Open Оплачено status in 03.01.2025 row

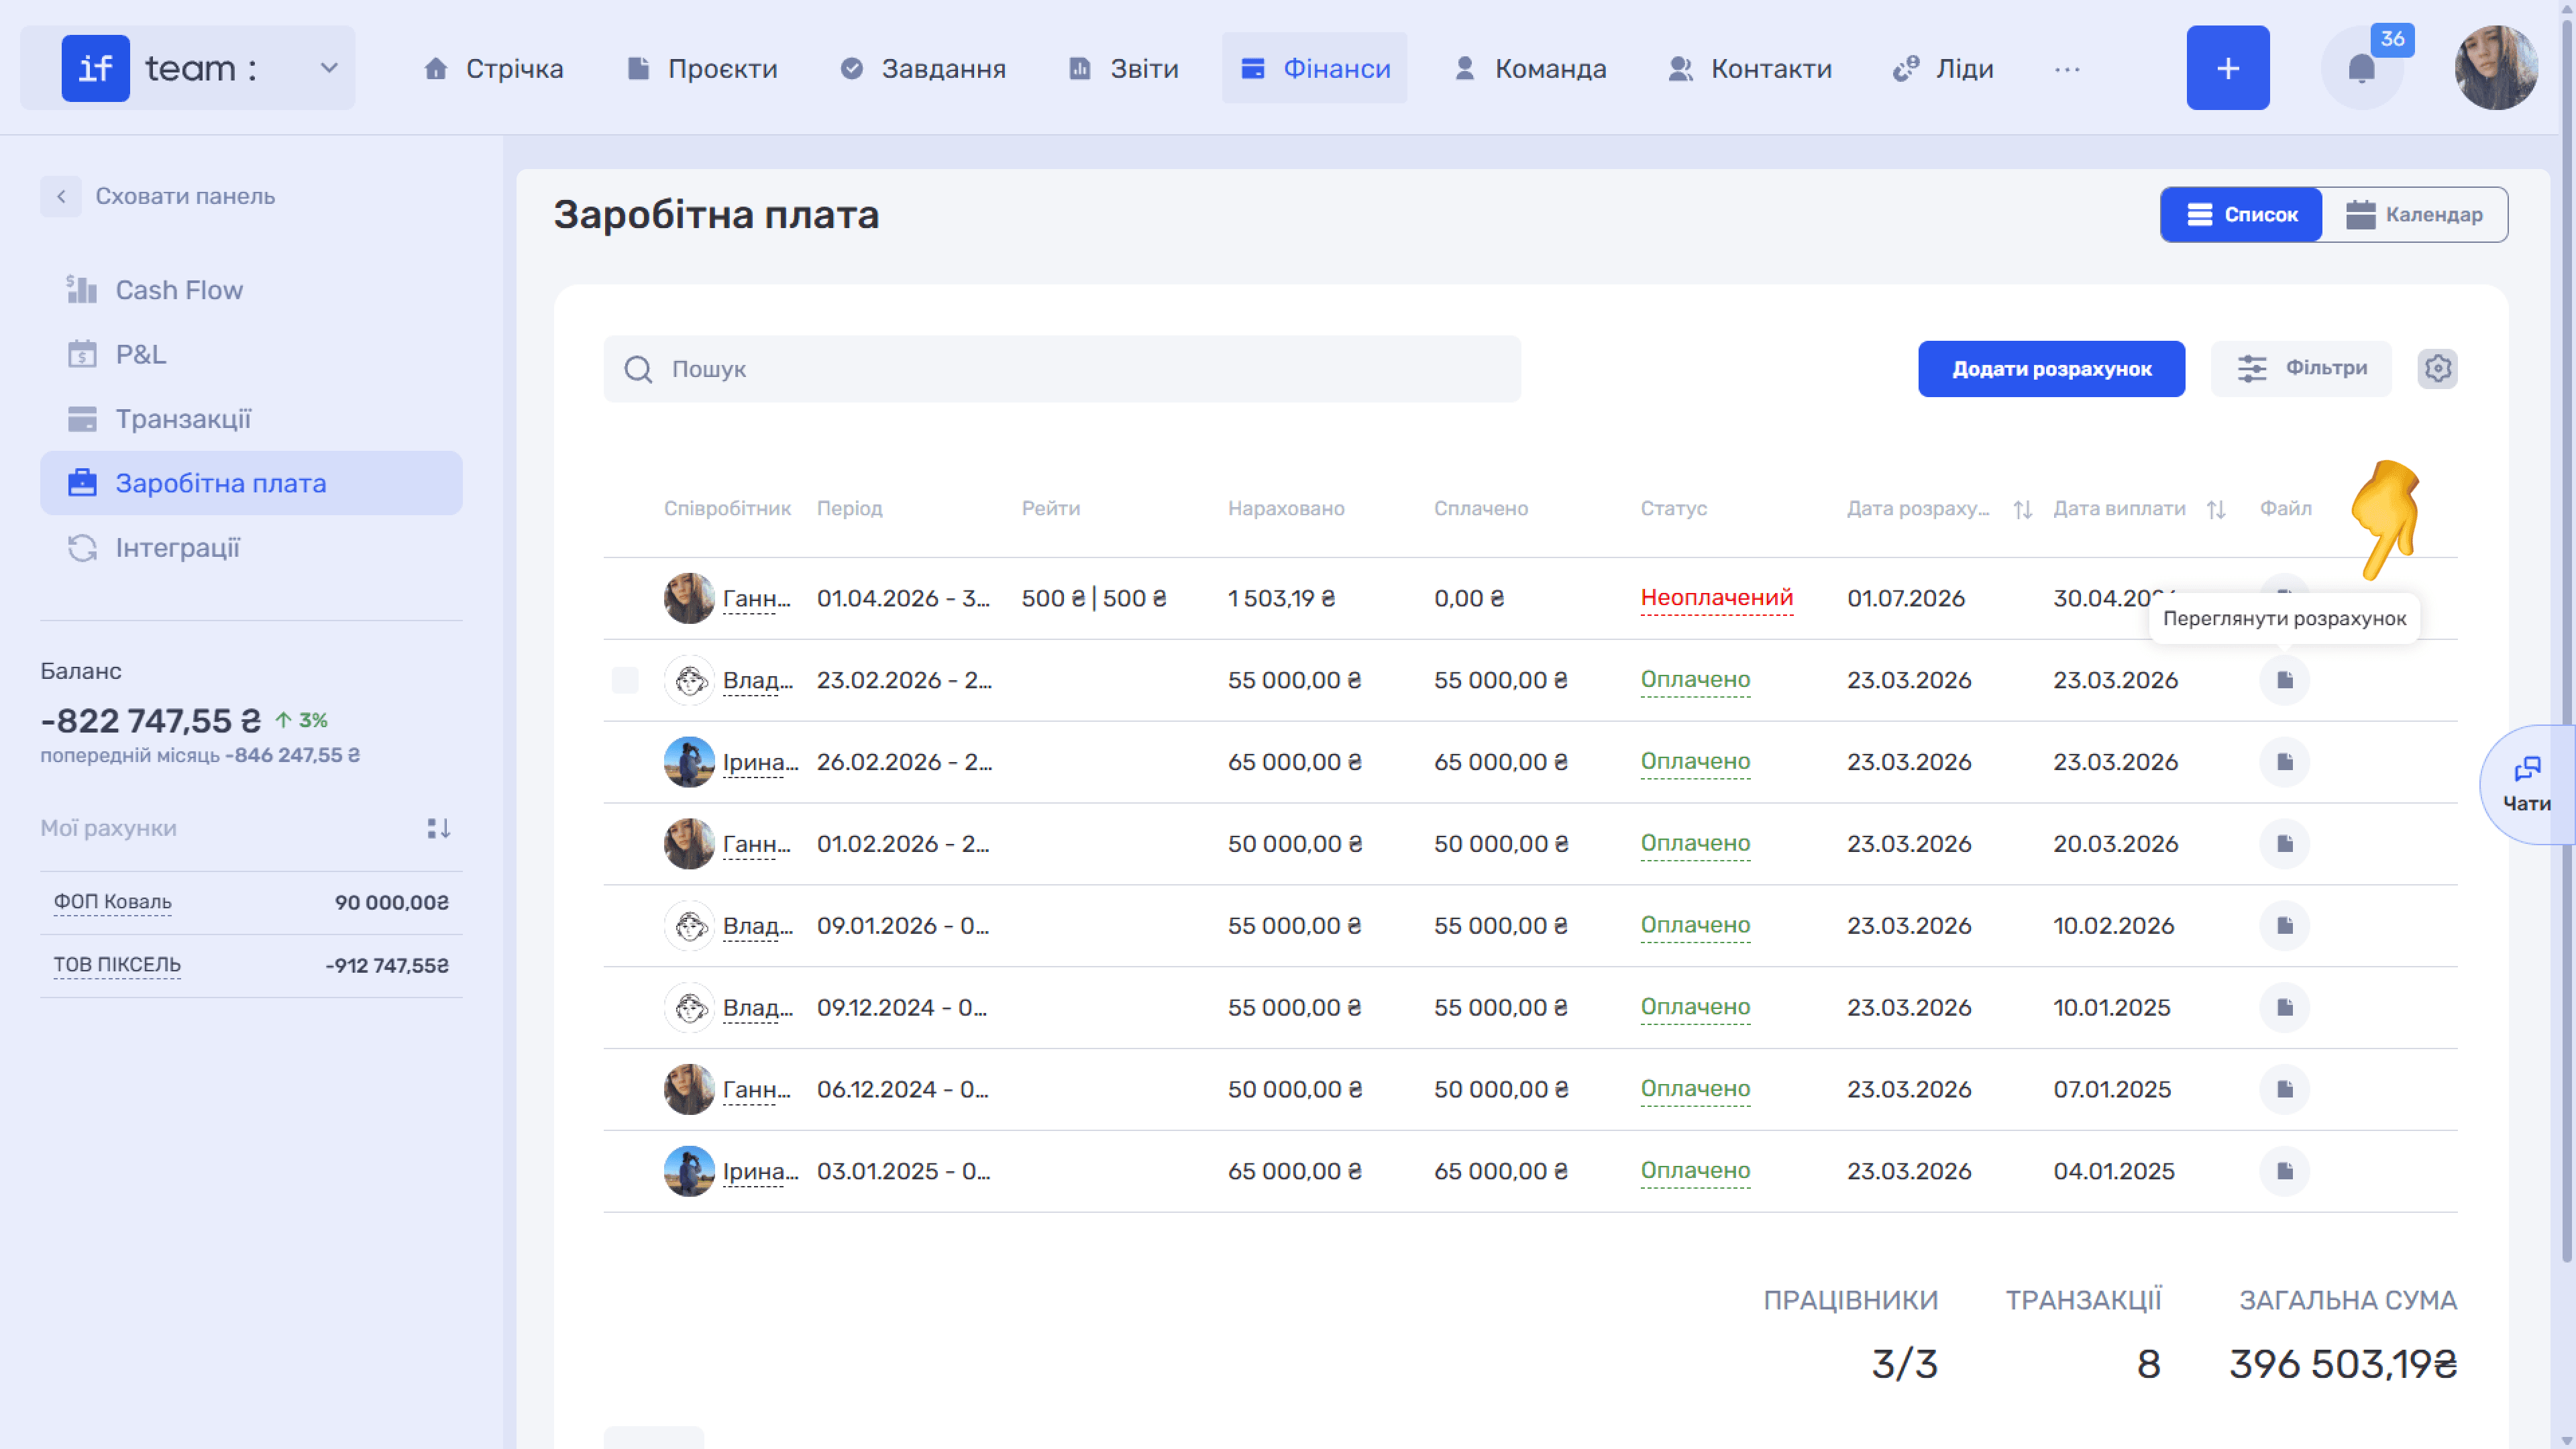click(x=1695, y=1171)
